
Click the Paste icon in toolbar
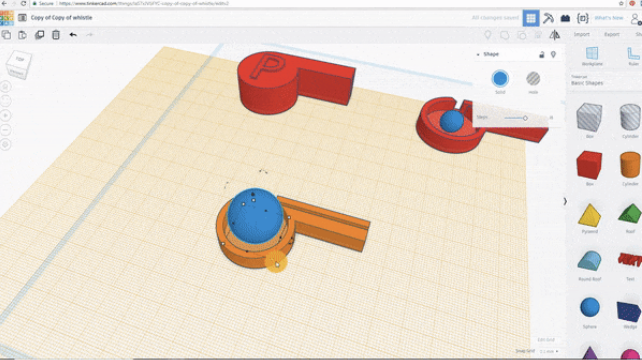(23, 35)
